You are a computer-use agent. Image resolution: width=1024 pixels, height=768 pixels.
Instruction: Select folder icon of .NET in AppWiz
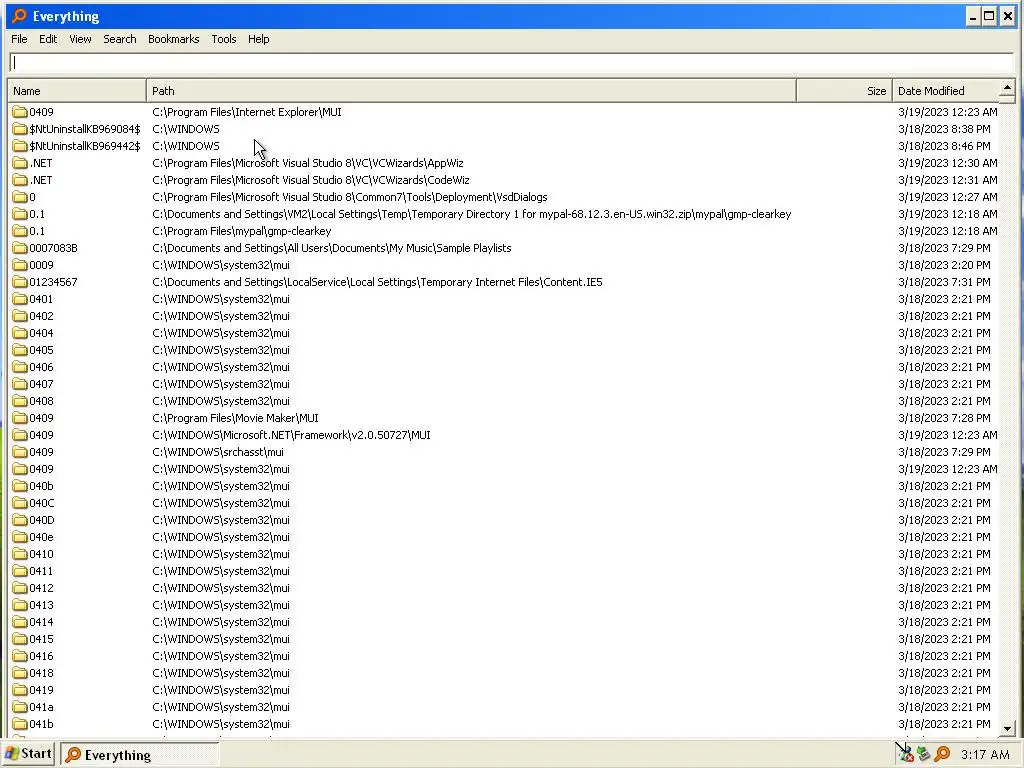(20, 163)
